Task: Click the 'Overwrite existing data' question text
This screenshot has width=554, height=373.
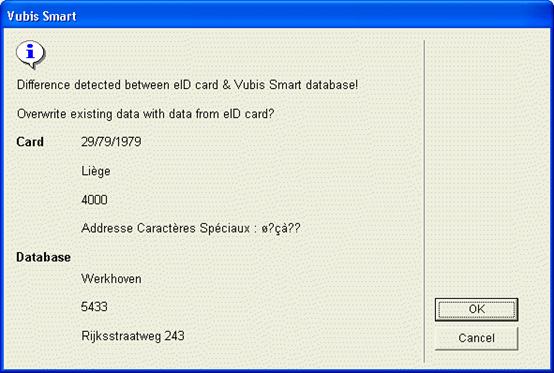Action: tap(91, 114)
